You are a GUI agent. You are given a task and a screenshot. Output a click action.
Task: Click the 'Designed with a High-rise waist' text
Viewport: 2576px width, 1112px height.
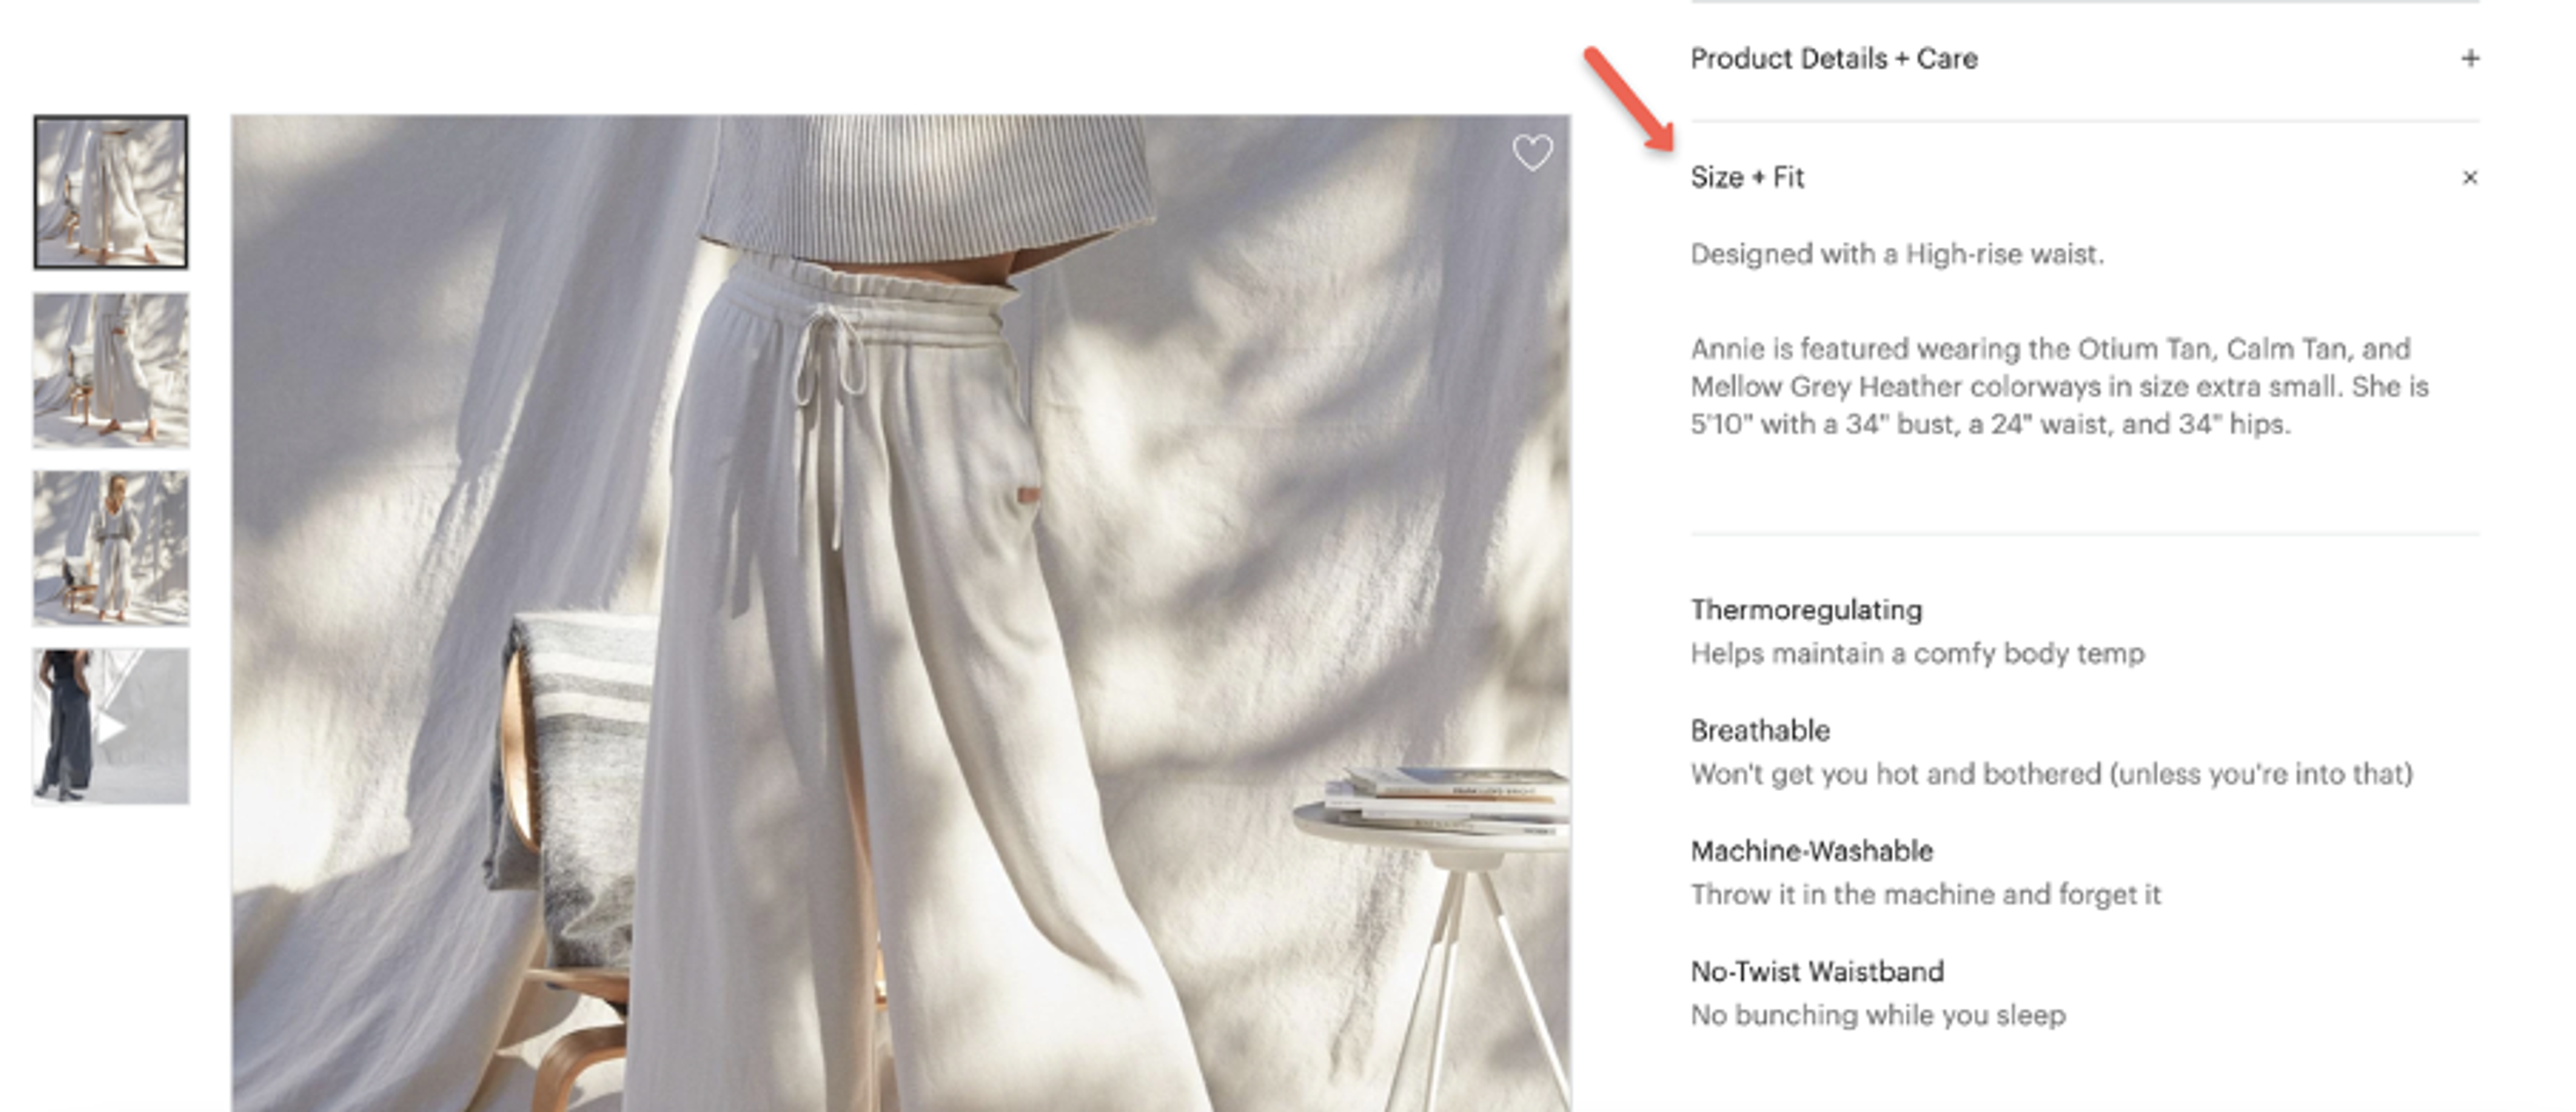1897,254
